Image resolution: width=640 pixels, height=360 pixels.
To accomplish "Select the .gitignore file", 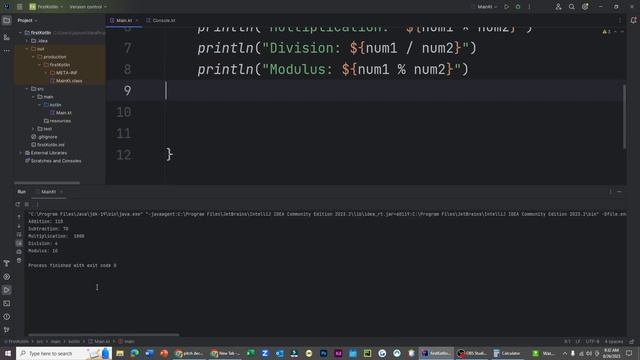I will tap(44, 137).
